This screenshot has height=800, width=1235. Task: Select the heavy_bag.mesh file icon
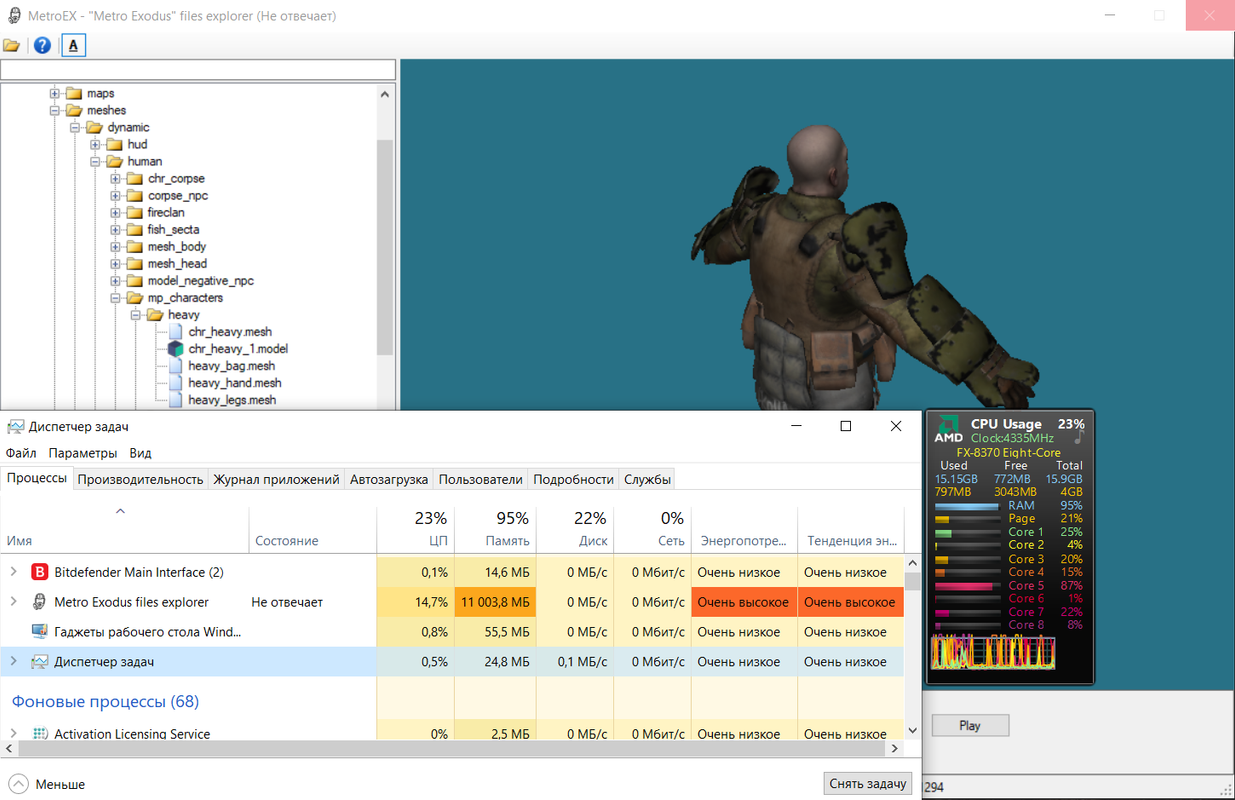coord(176,366)
